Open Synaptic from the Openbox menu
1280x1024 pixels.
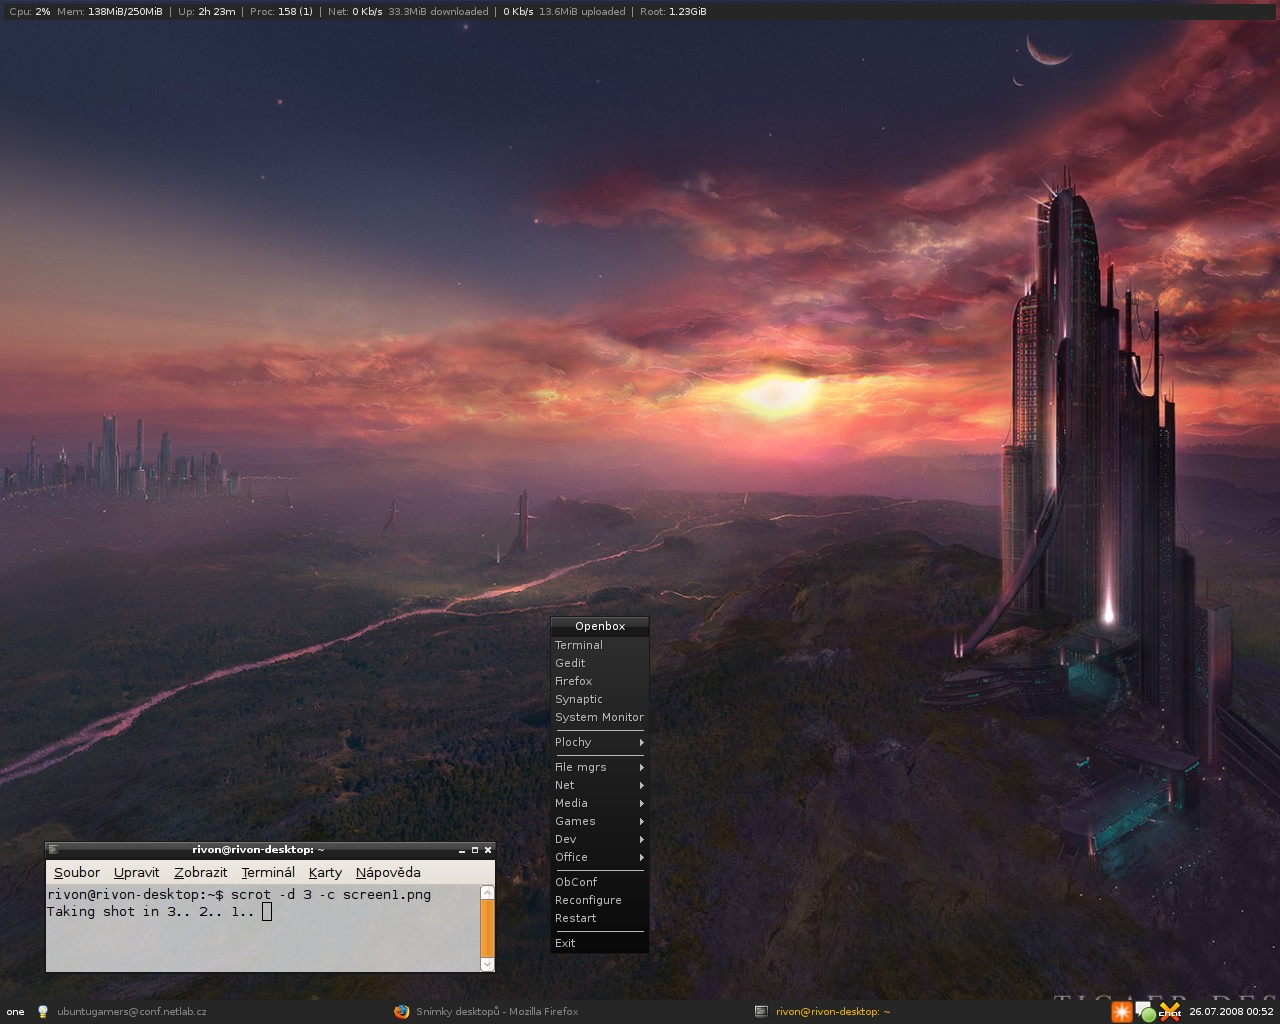click(x=600, y=699)
